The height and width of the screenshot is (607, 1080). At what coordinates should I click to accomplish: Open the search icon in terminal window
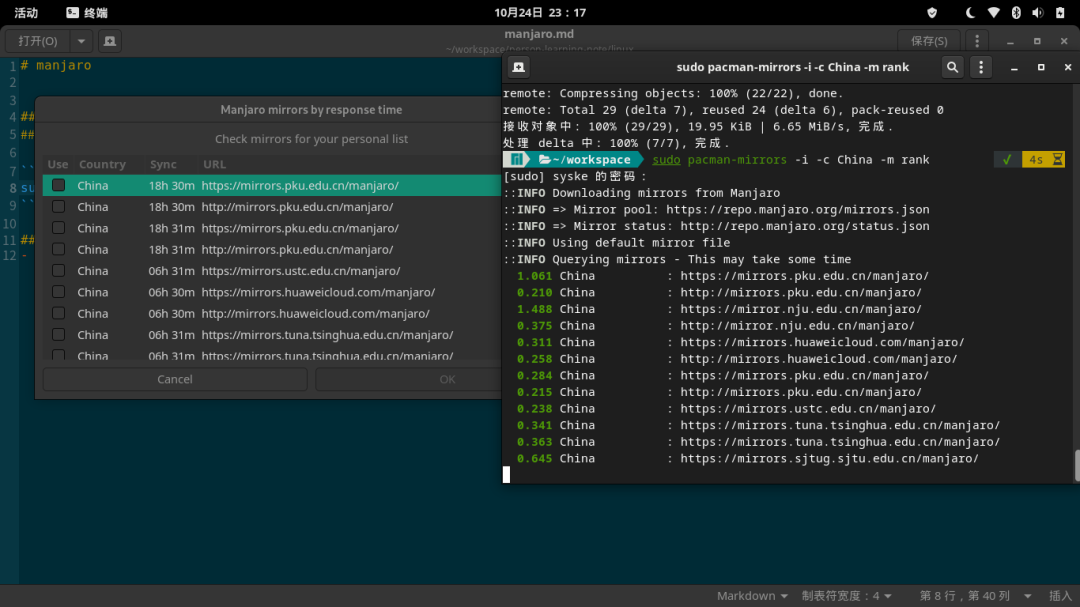point(952,67)
